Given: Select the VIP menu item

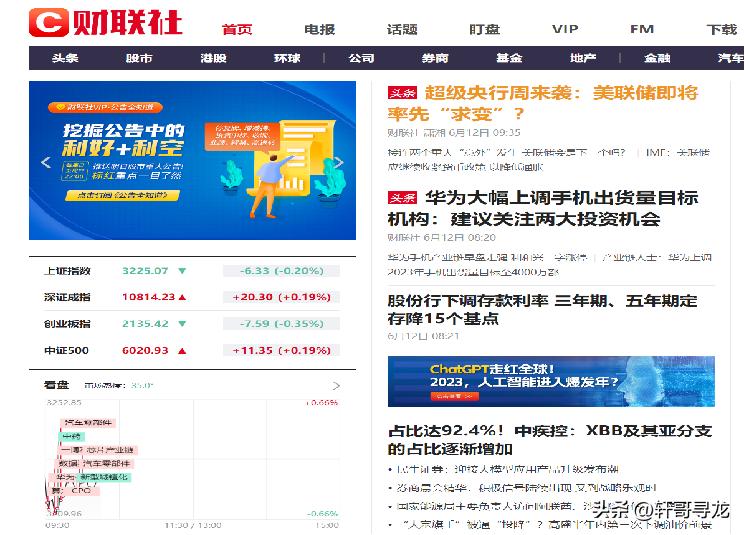Looking at the screenshot, I should tap(565, 29).
